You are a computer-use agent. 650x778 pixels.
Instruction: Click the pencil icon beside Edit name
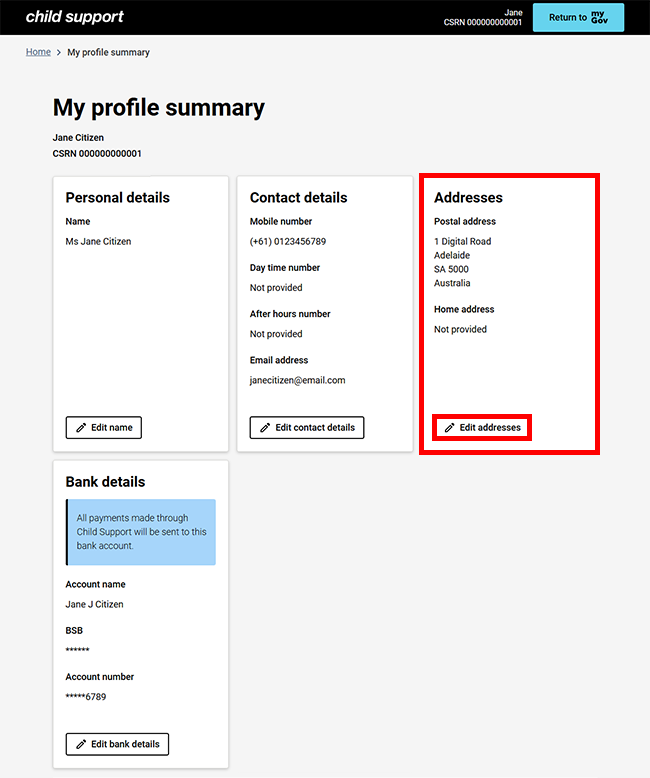(80, 428)
